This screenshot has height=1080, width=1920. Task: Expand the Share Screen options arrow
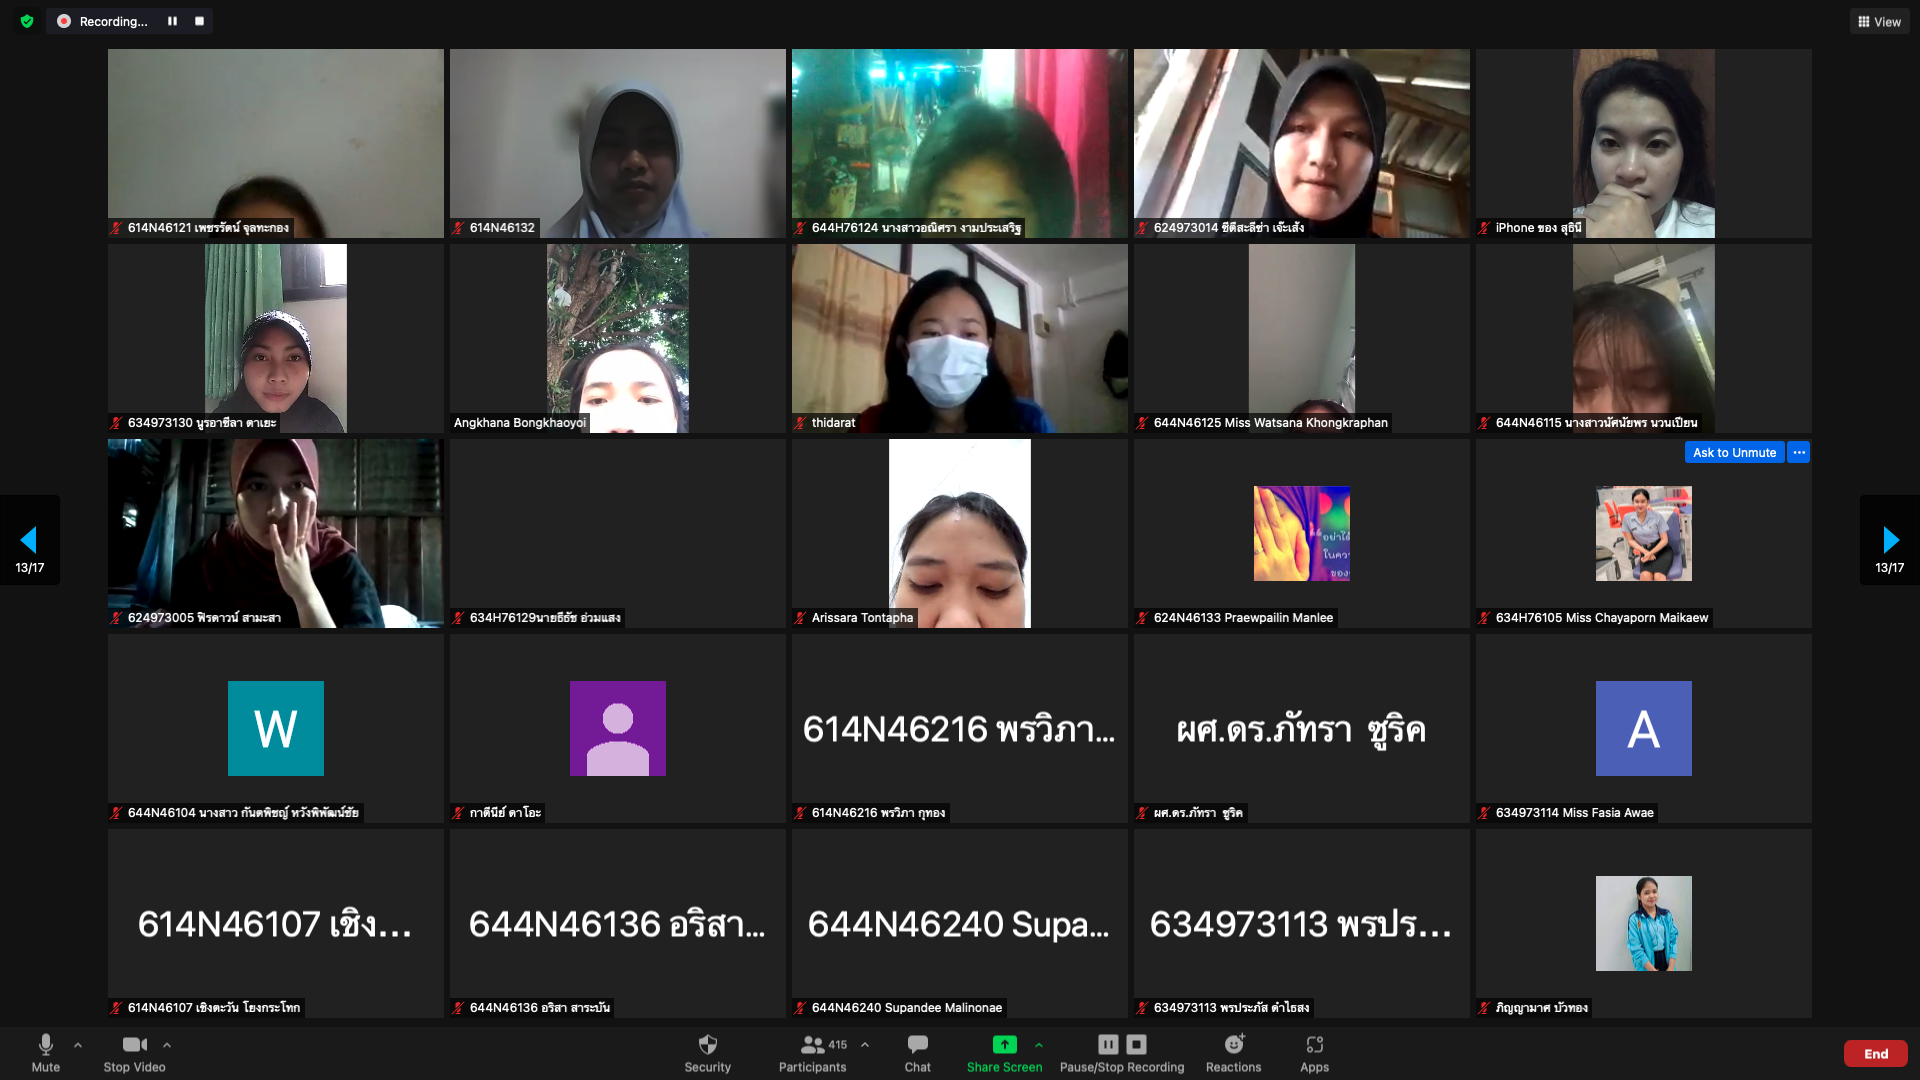point(1039,1044)
